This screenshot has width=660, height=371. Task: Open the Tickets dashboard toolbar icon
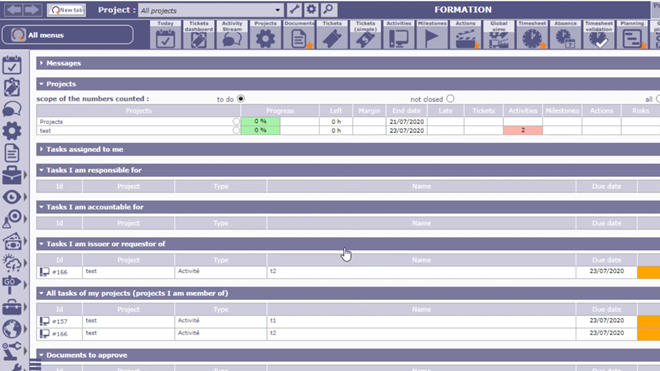pos(199,35)
